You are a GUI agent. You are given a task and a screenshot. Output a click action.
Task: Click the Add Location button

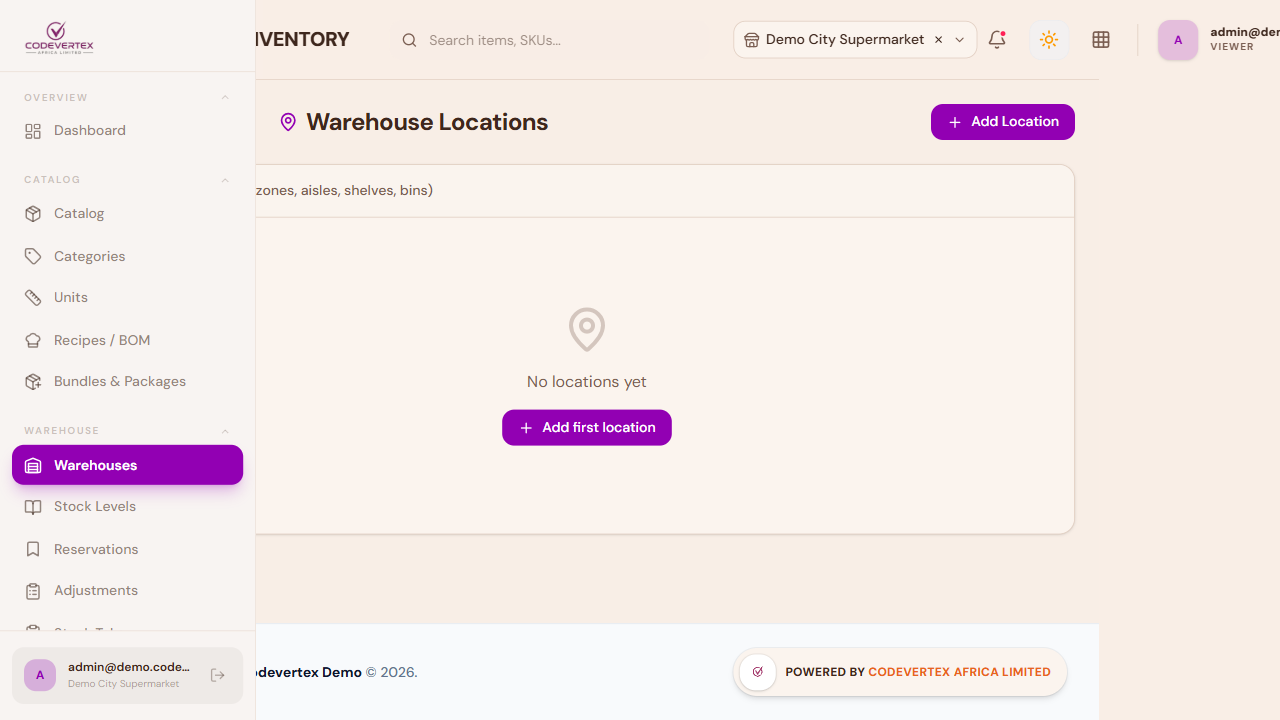pos(1003,122)
